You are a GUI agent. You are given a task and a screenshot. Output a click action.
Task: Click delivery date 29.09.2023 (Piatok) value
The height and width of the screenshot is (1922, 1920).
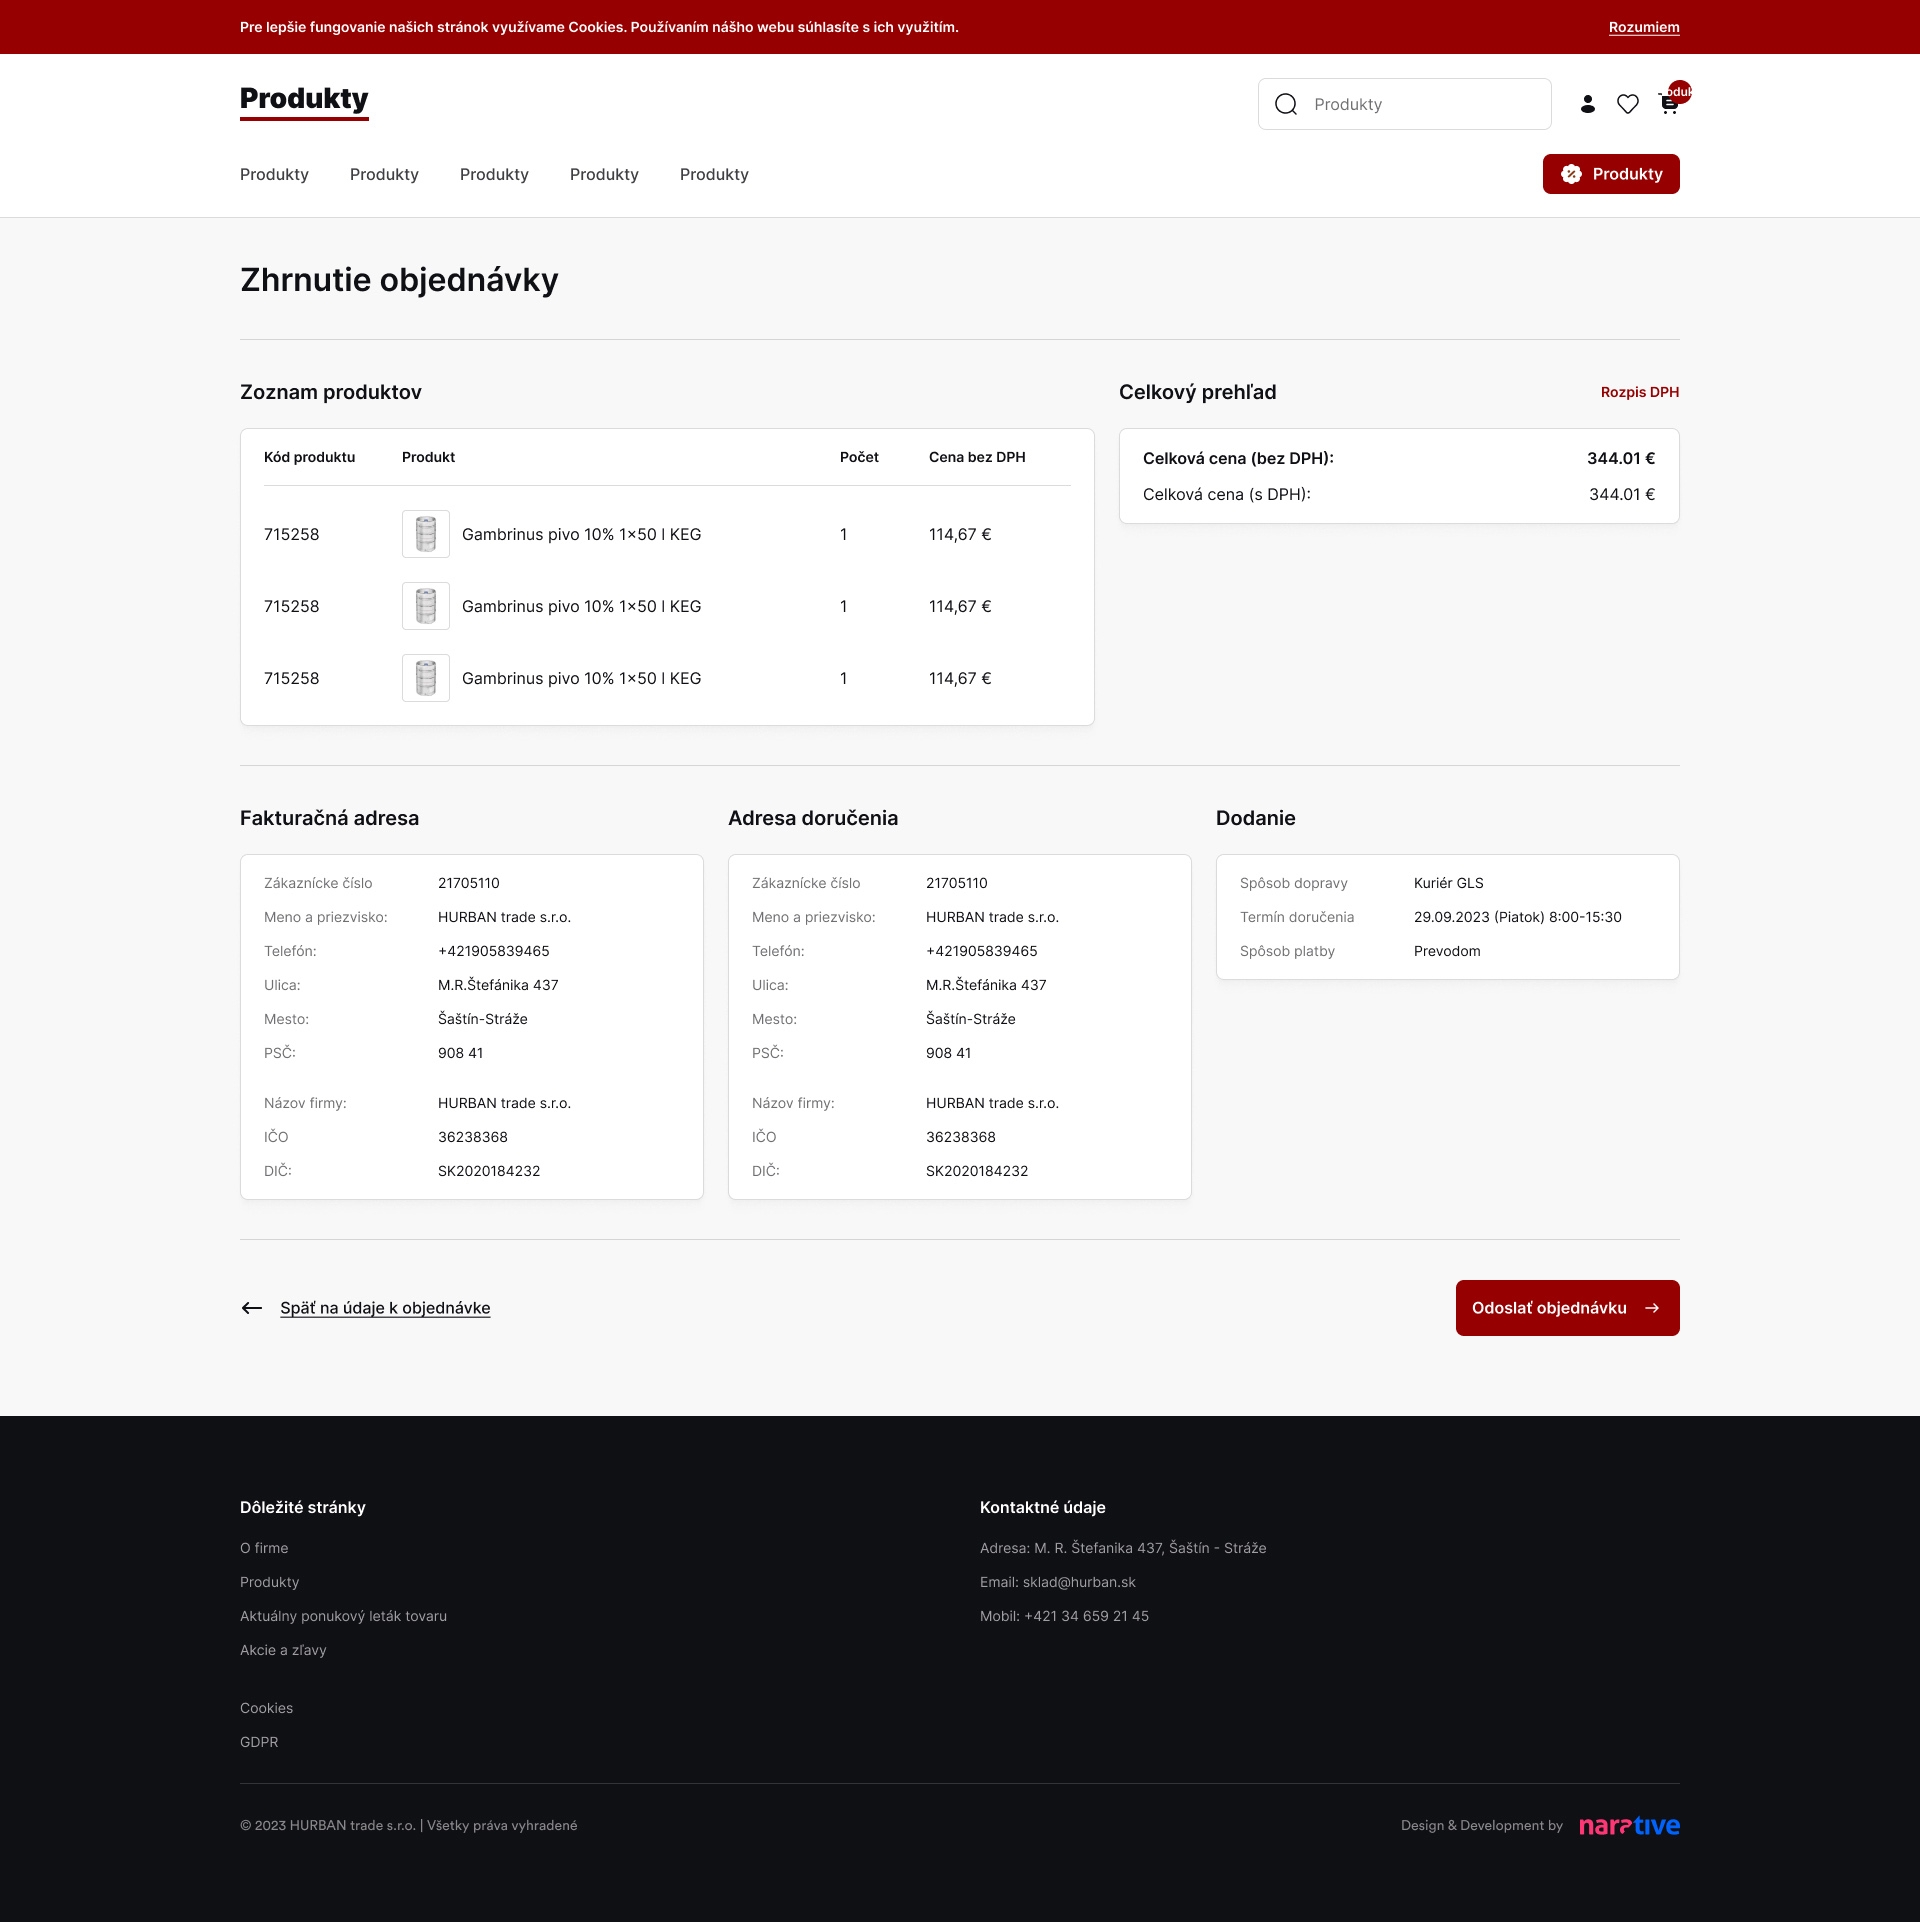click(x=1517, y=917)
